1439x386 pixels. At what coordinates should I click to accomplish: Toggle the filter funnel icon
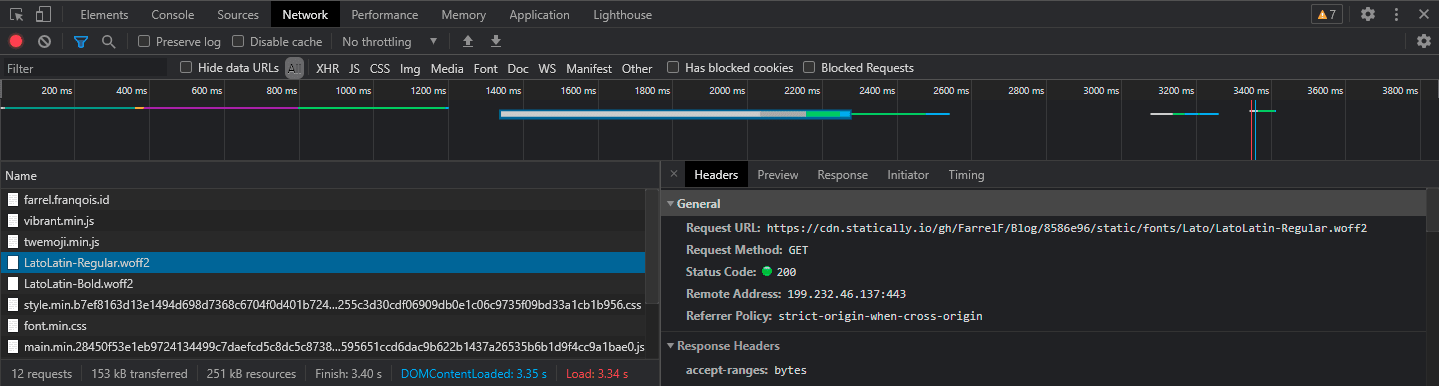tap(81, 42)
